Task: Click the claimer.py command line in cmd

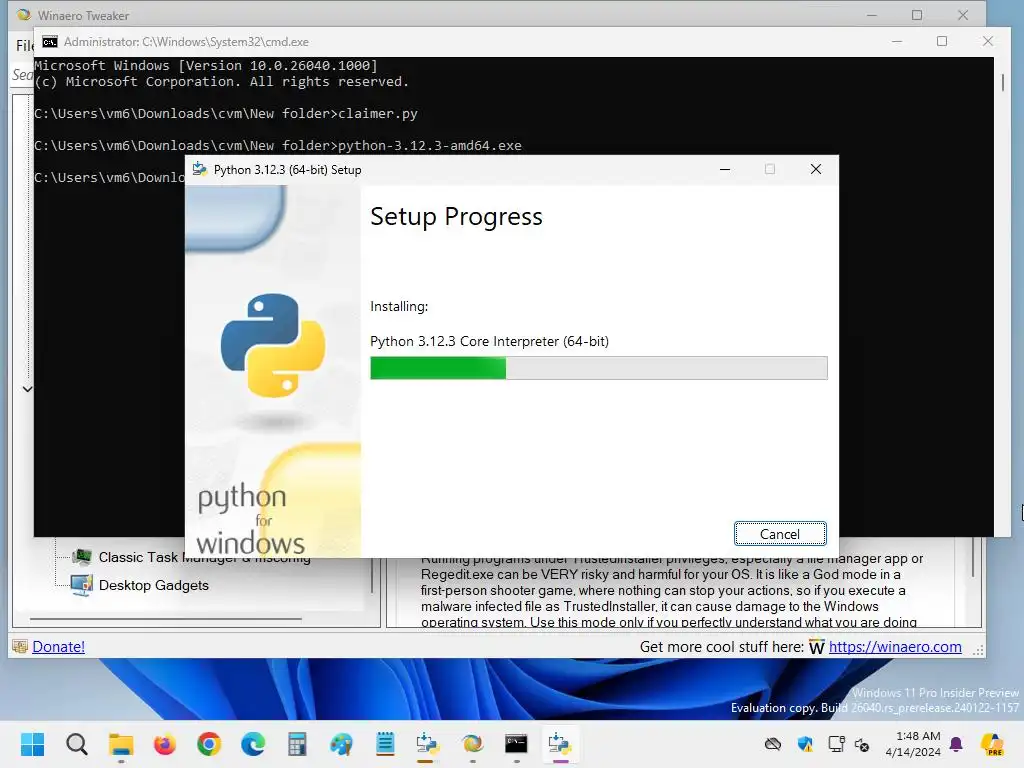Action: (226, 114)
